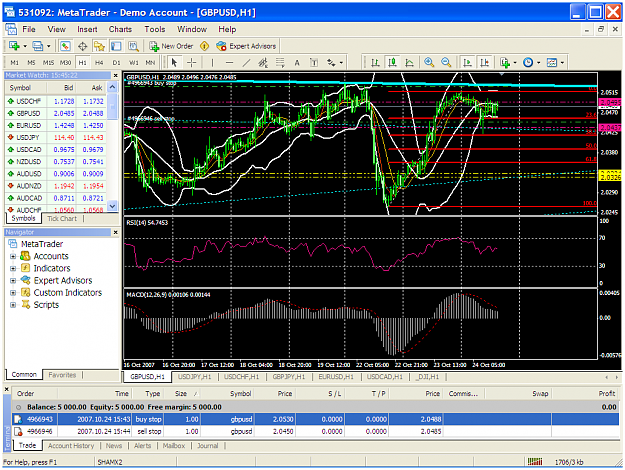Select the horizontal line drawing tool
Viewport: 625px width, 470px height.
pyautogui.click(x=229, y=63)
